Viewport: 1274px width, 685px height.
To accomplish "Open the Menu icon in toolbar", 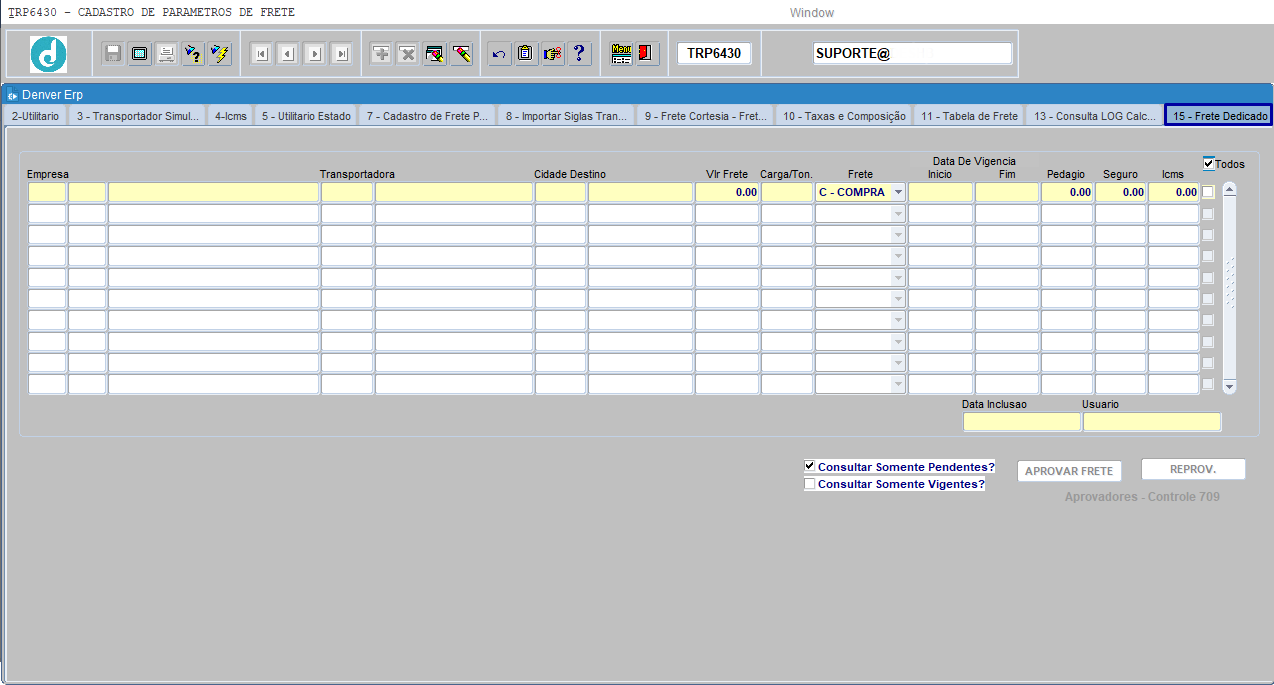I will point(621,54).
